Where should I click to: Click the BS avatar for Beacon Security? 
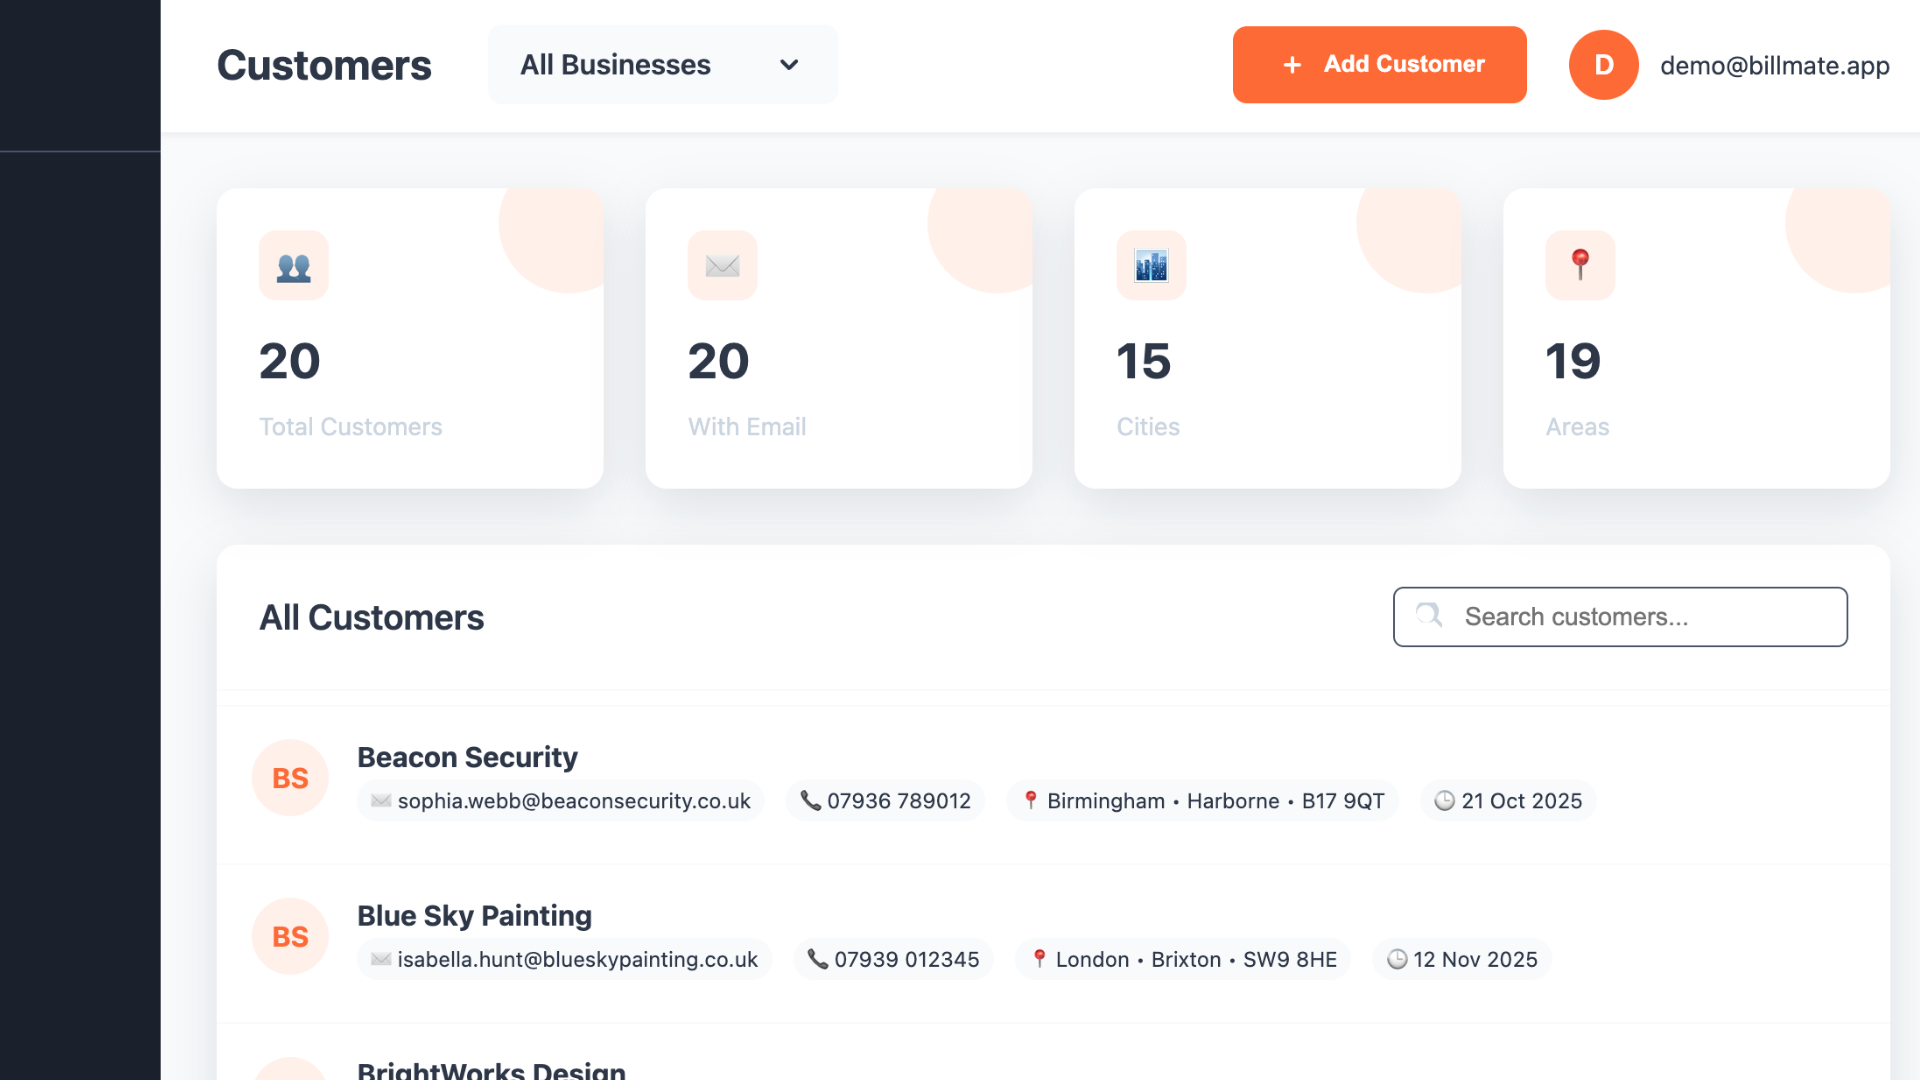coord(289,777)
